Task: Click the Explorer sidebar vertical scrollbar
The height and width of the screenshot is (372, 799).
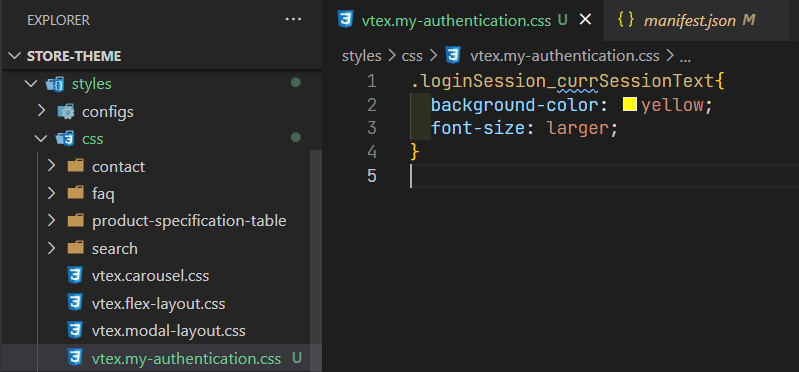Action: [315, 260]
